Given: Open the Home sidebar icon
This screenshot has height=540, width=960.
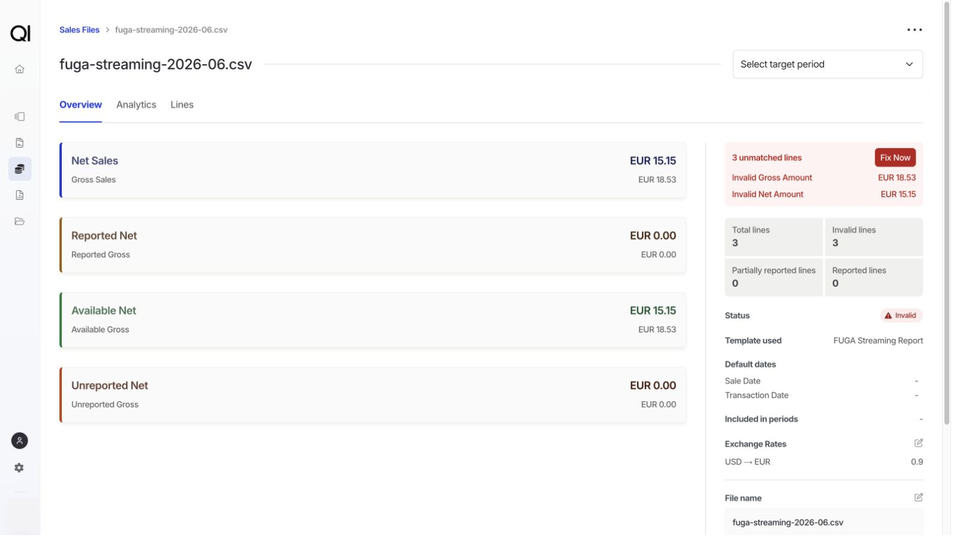Looking at the screenshot, I should [20, 69].
